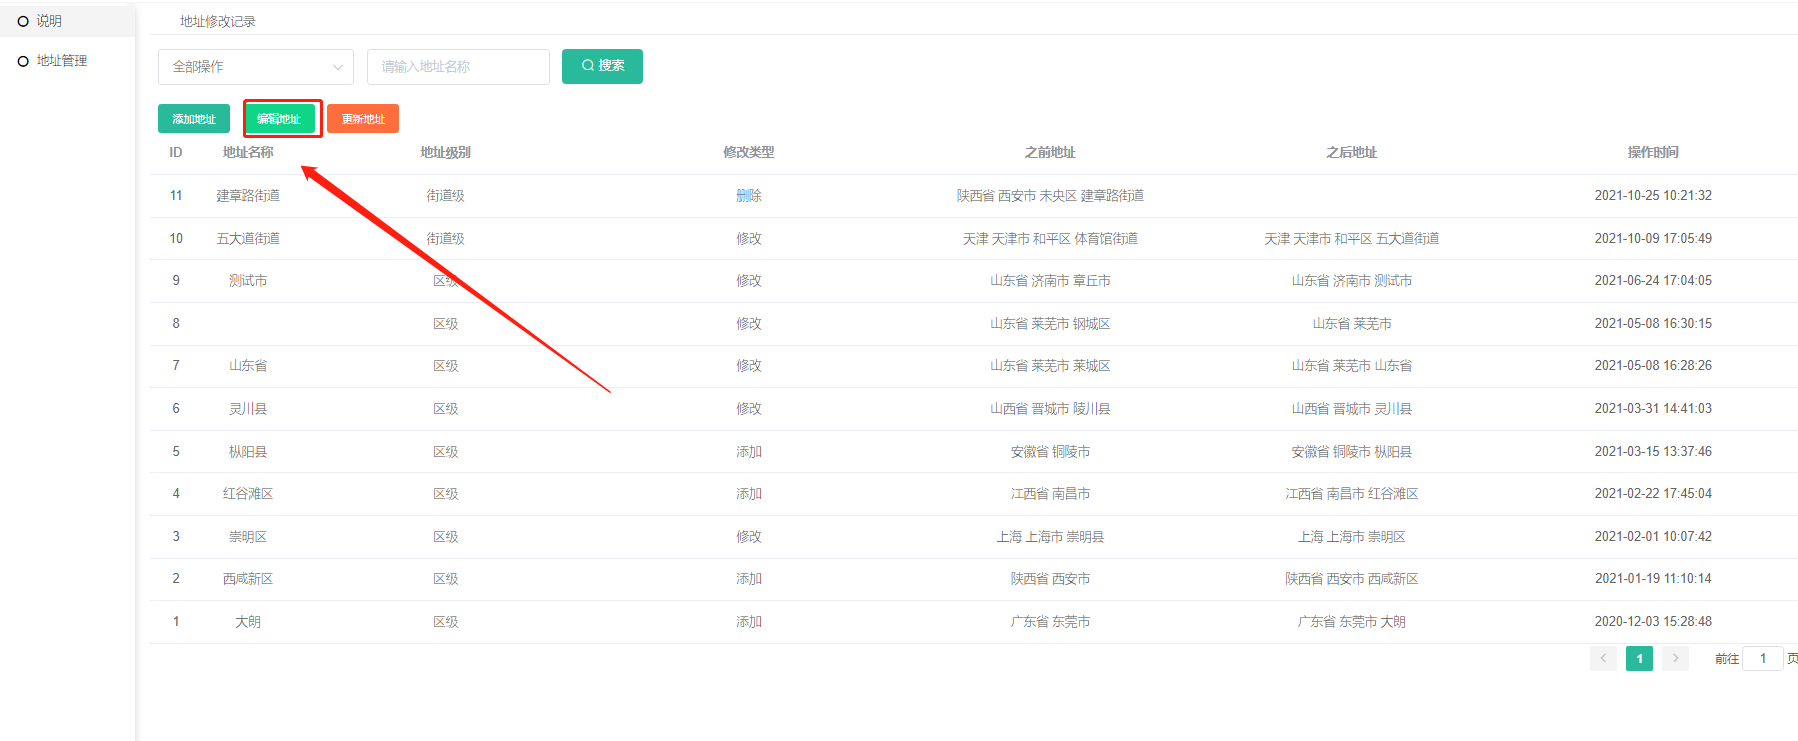Image resolution: width=1798 pixels, height=741 pixels.
Task: Select the 红谷滩区 address name cell
Action: pos(248,494)
